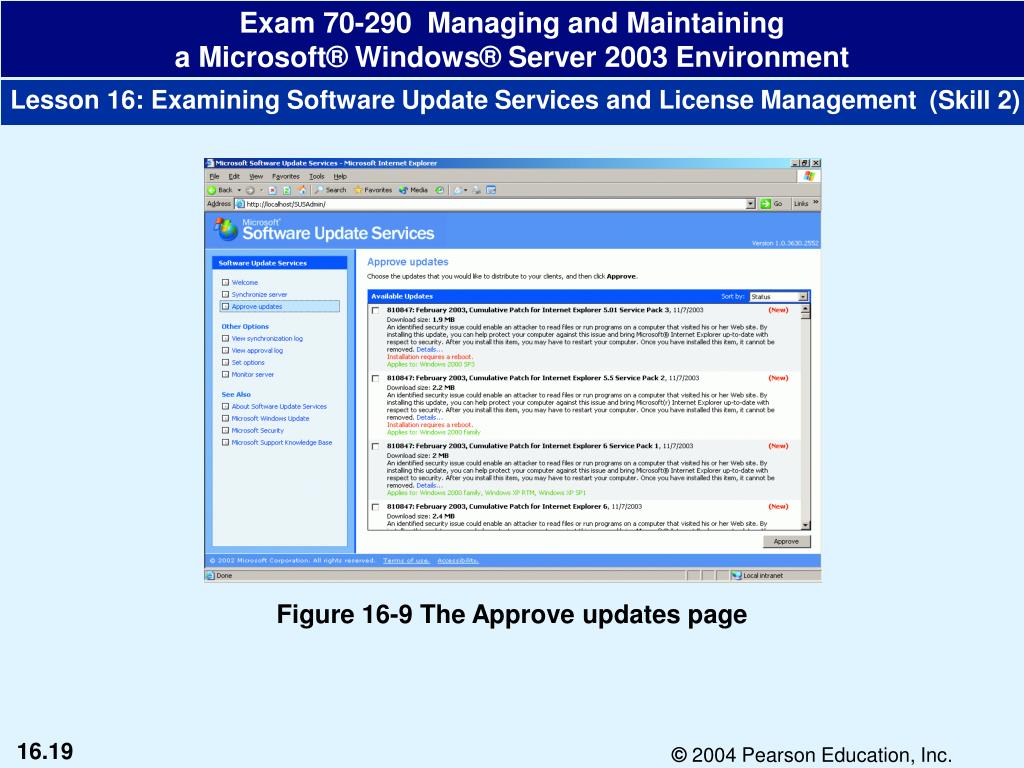
Task: Click the Edit page toolbar icon
Action: (491, 190)
